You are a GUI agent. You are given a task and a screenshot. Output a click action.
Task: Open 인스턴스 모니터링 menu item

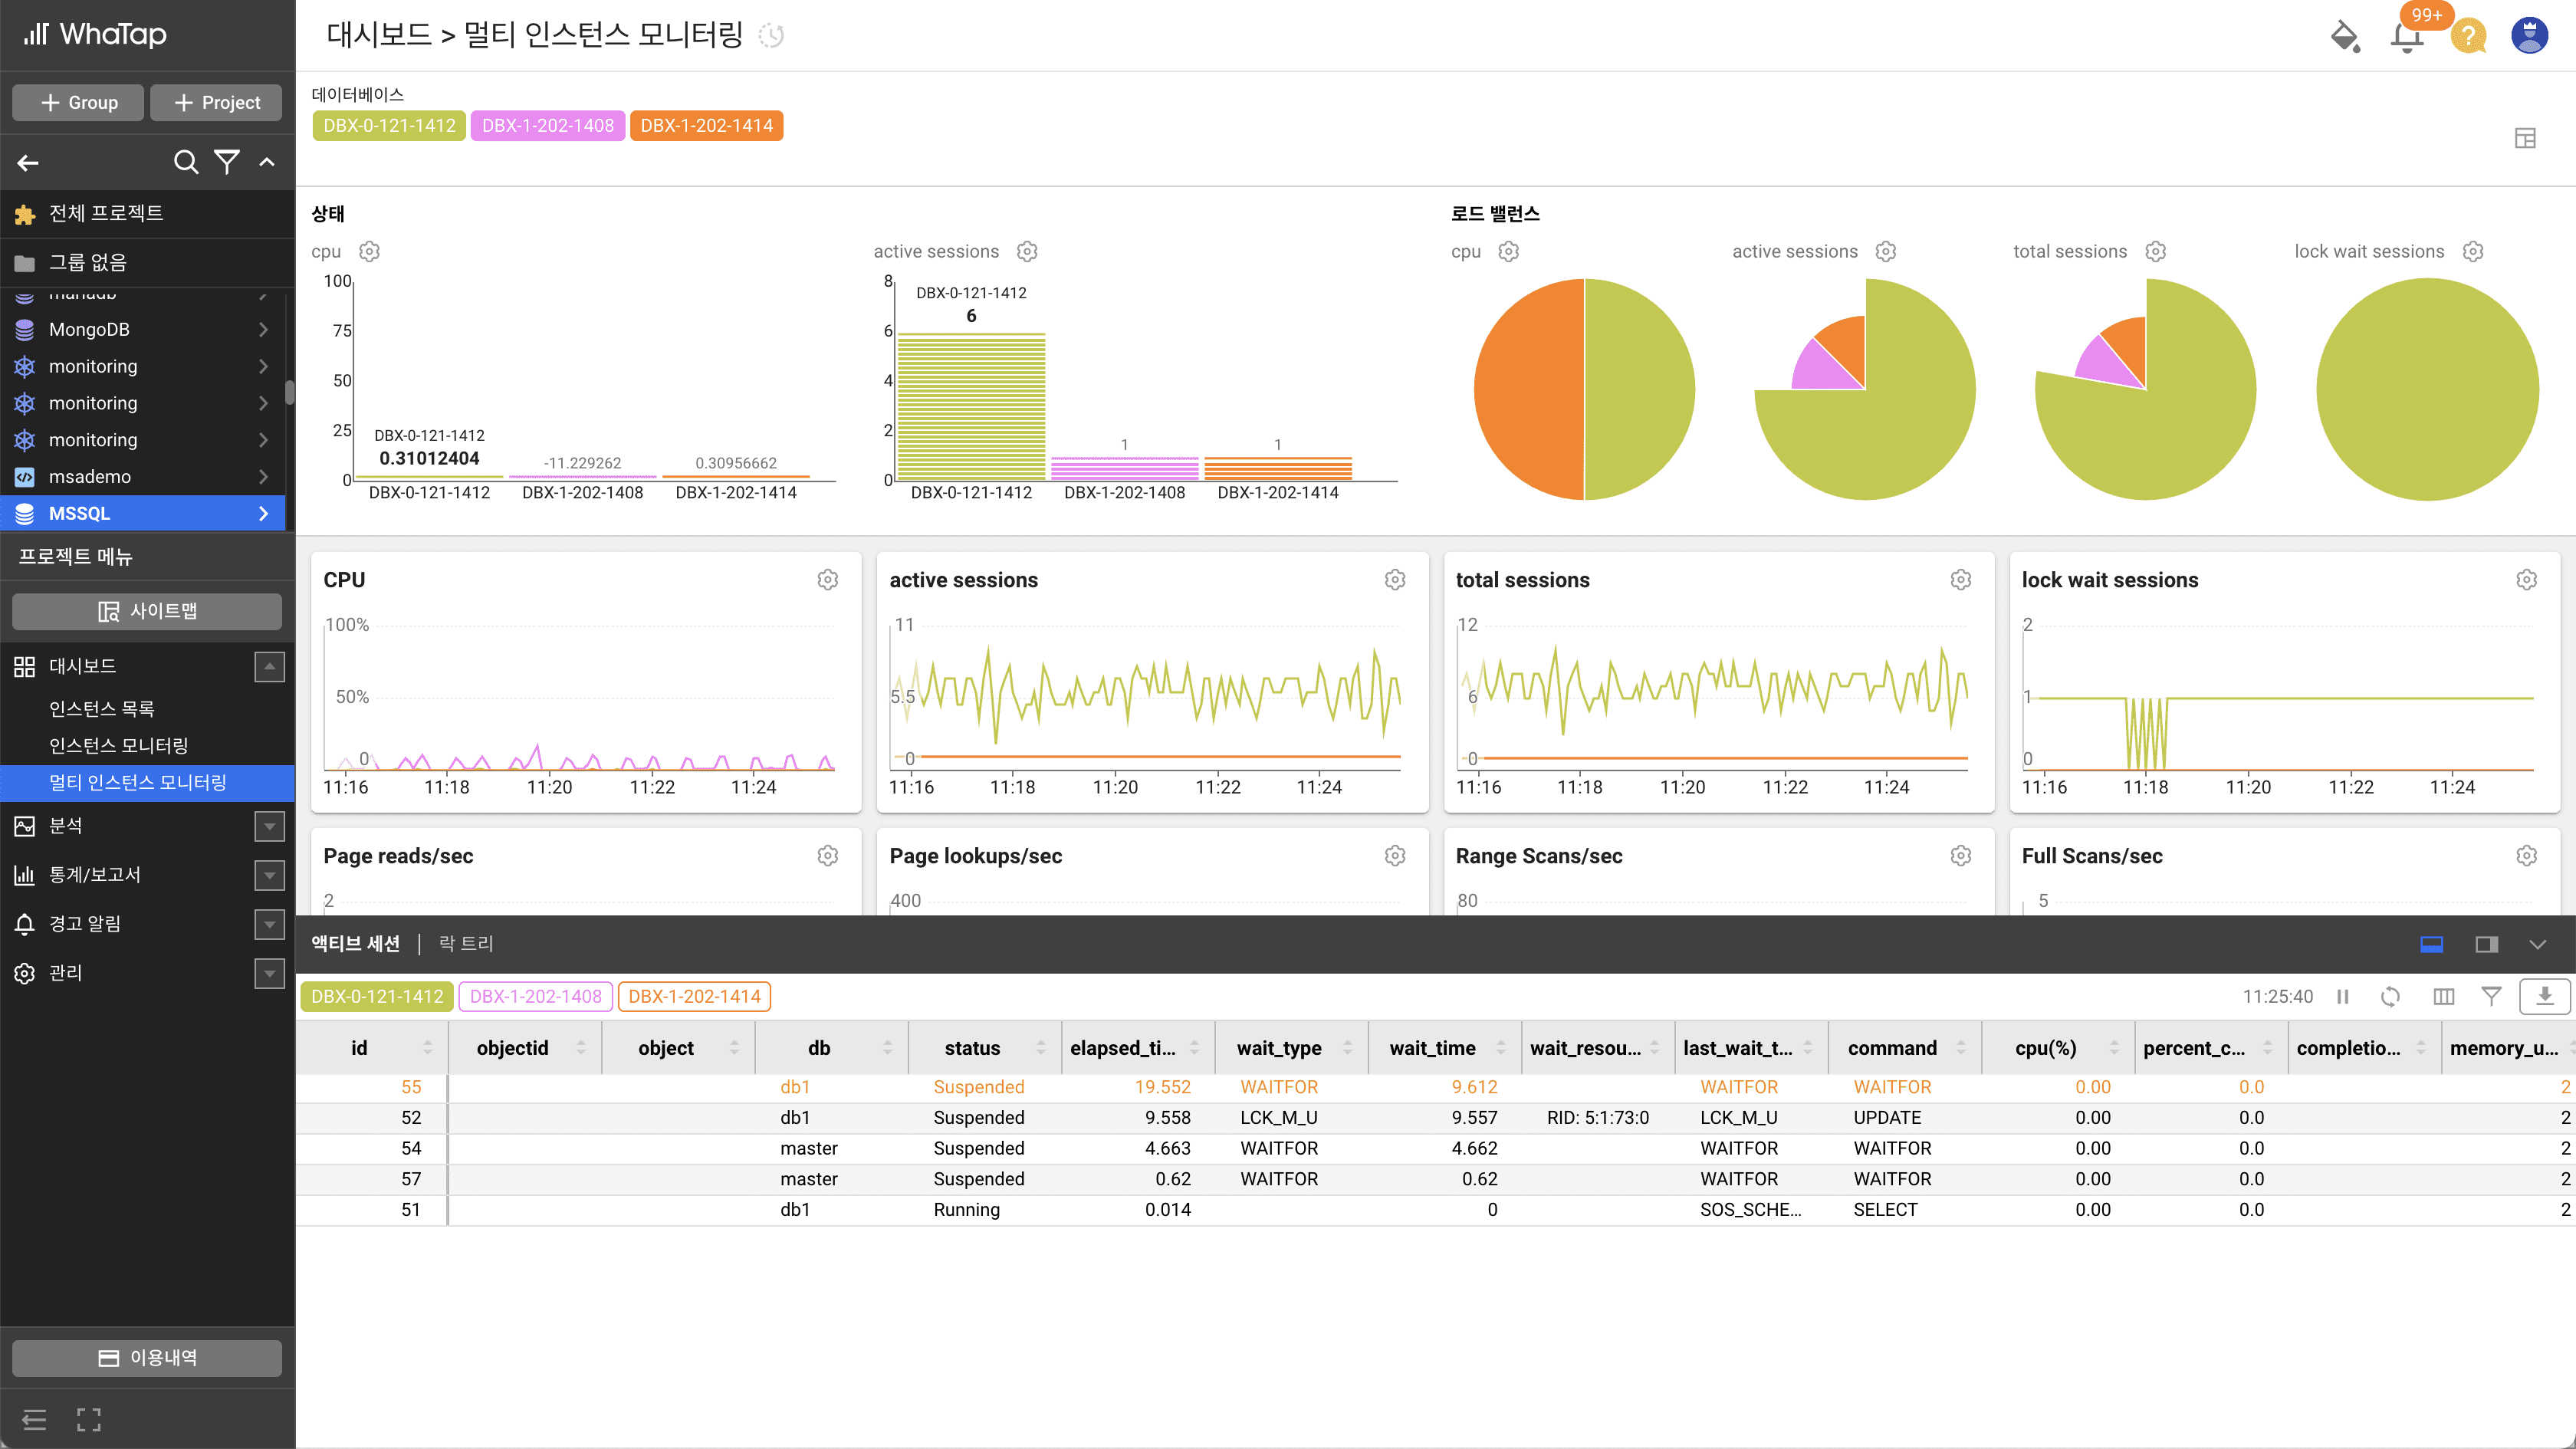point(118,745)
